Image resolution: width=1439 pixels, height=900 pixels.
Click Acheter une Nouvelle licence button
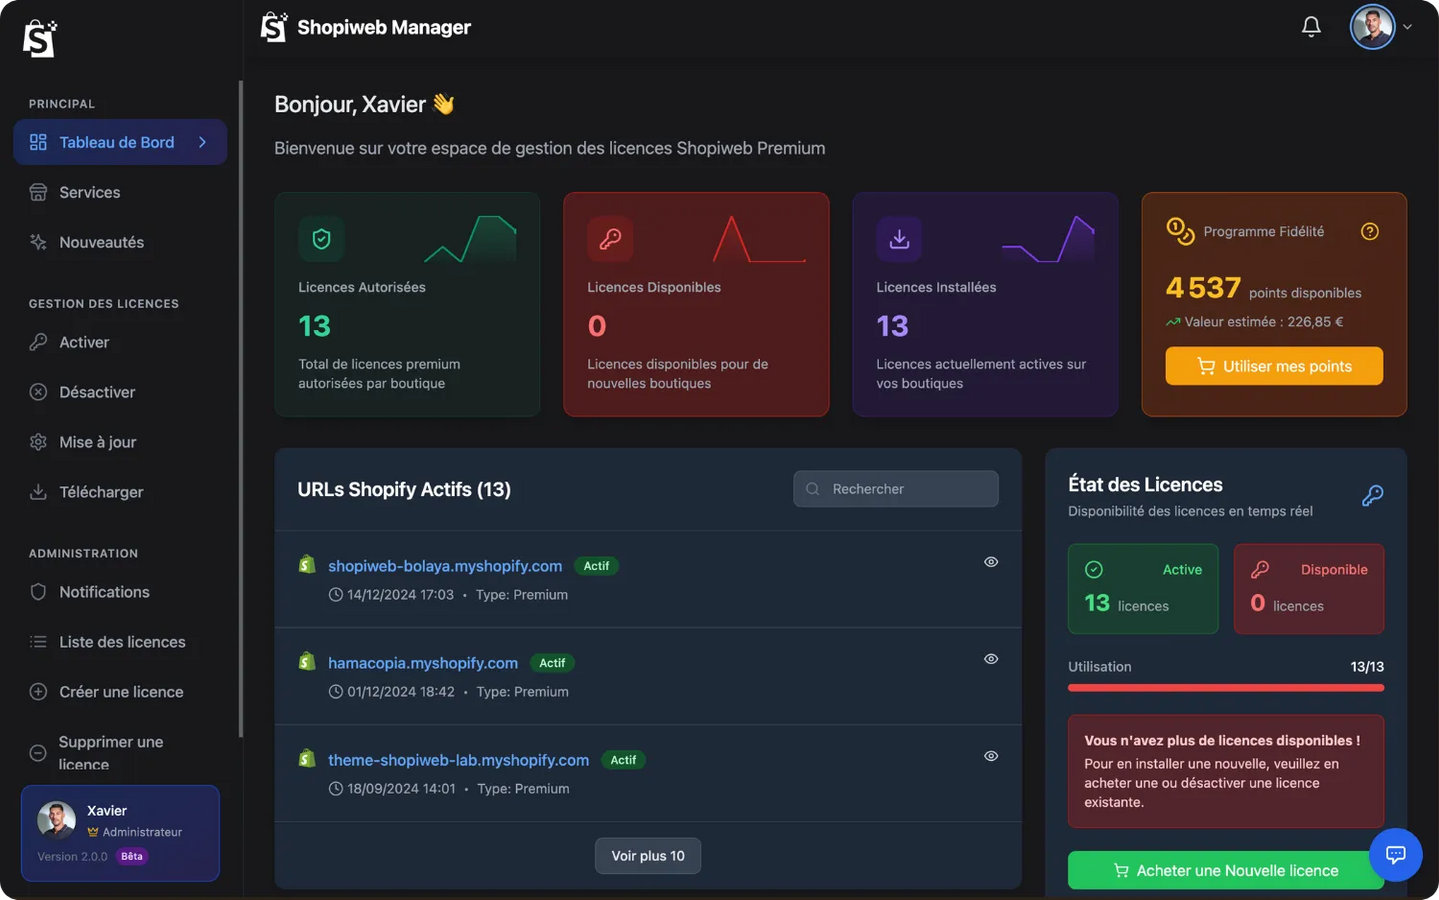click(x=1225, y=871)
